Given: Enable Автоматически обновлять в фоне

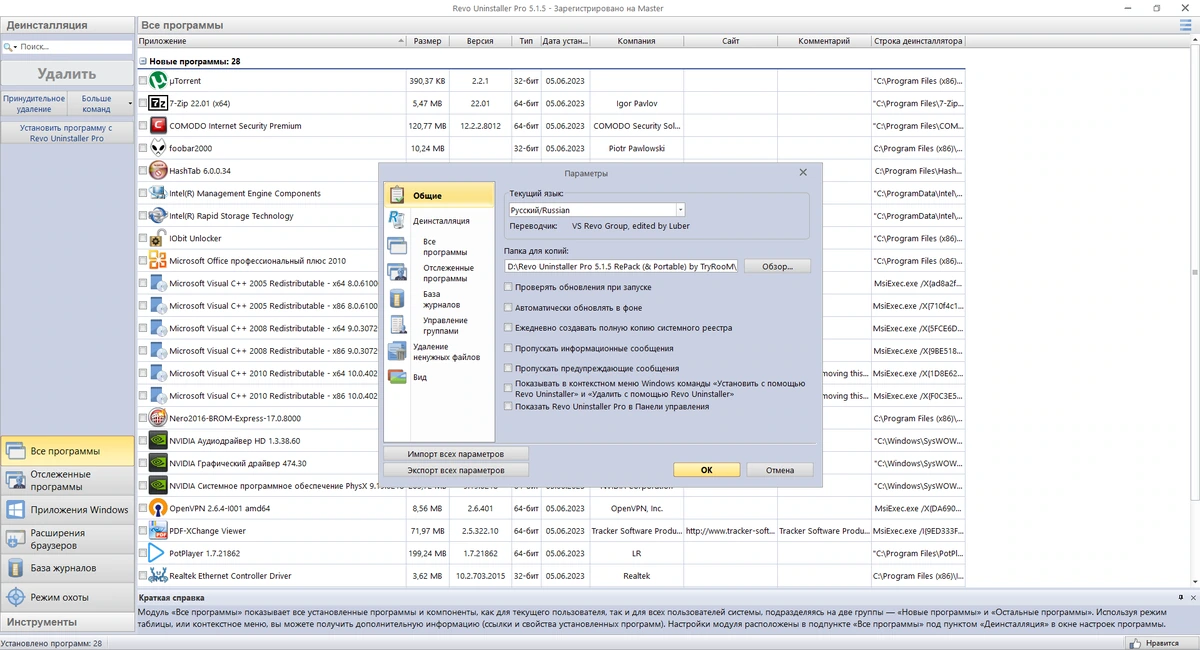Looking at the screenshot, I should pos(508,307).
